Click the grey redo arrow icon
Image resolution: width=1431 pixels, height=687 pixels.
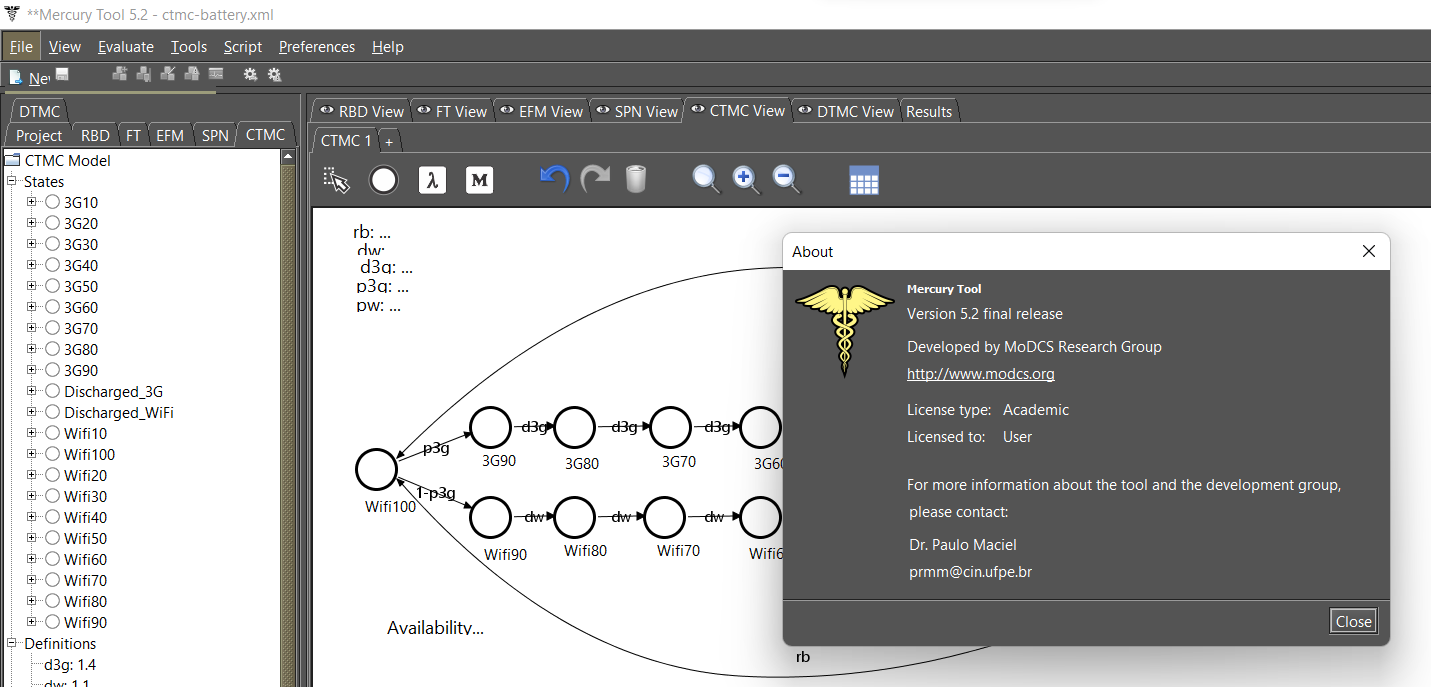pyautogui.click(x=596, y=180)
